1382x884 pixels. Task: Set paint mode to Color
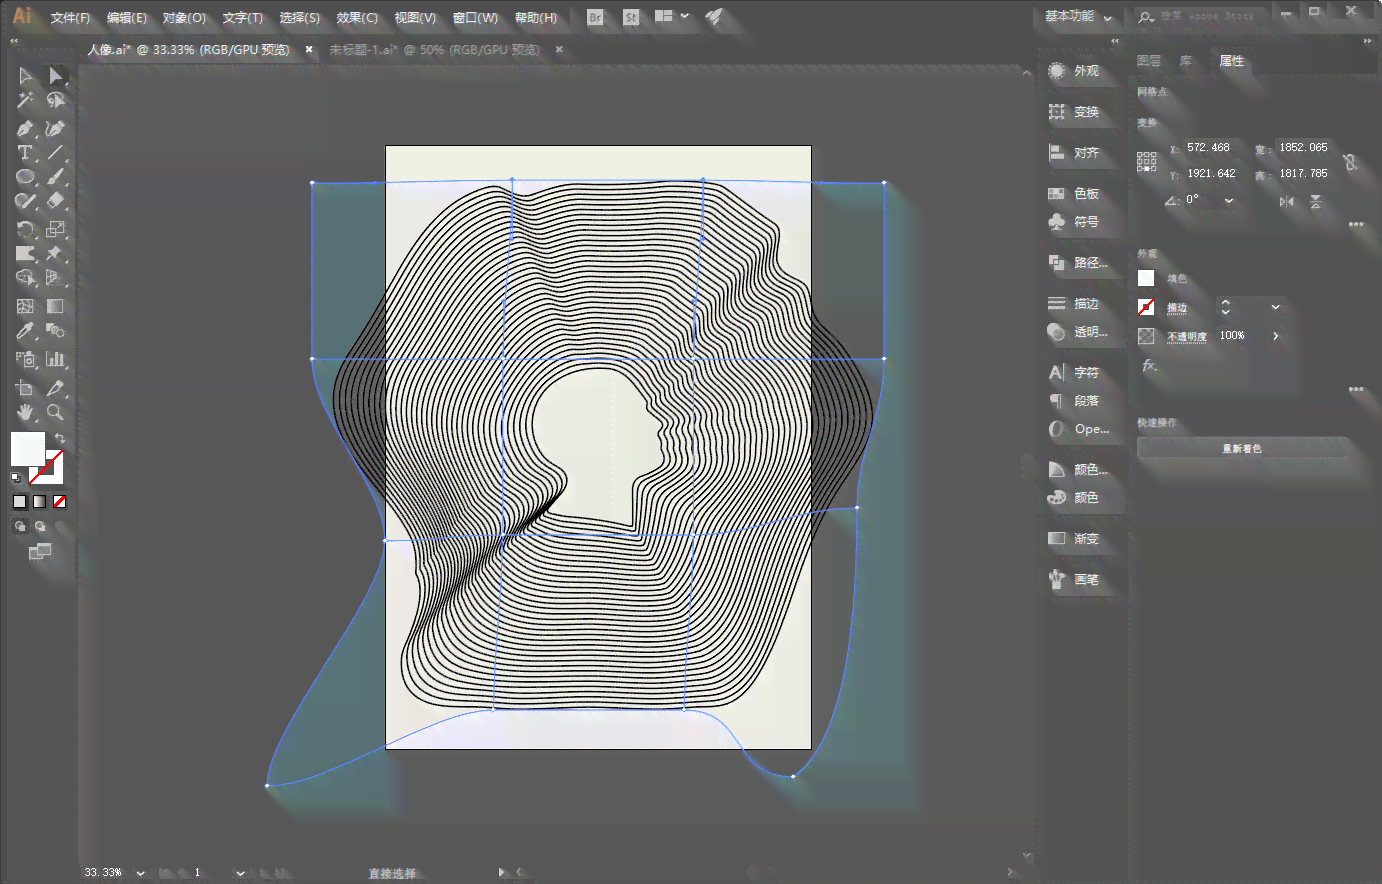[20, 501]
